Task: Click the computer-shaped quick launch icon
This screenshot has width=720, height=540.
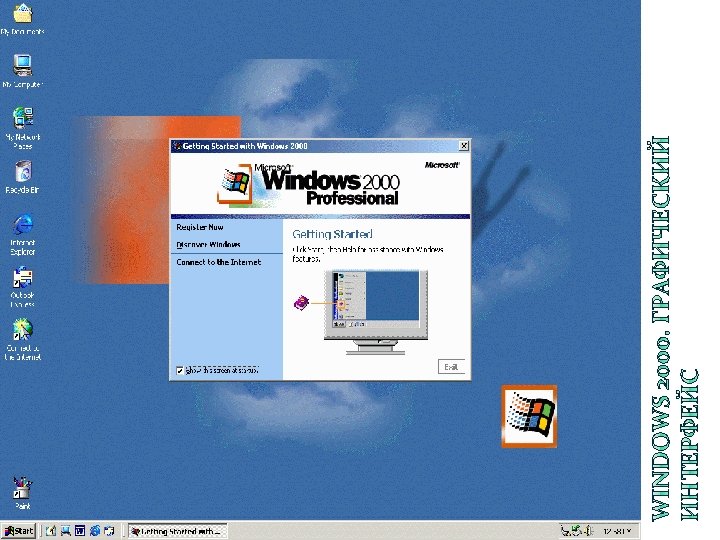Action: tap(65, 531)
